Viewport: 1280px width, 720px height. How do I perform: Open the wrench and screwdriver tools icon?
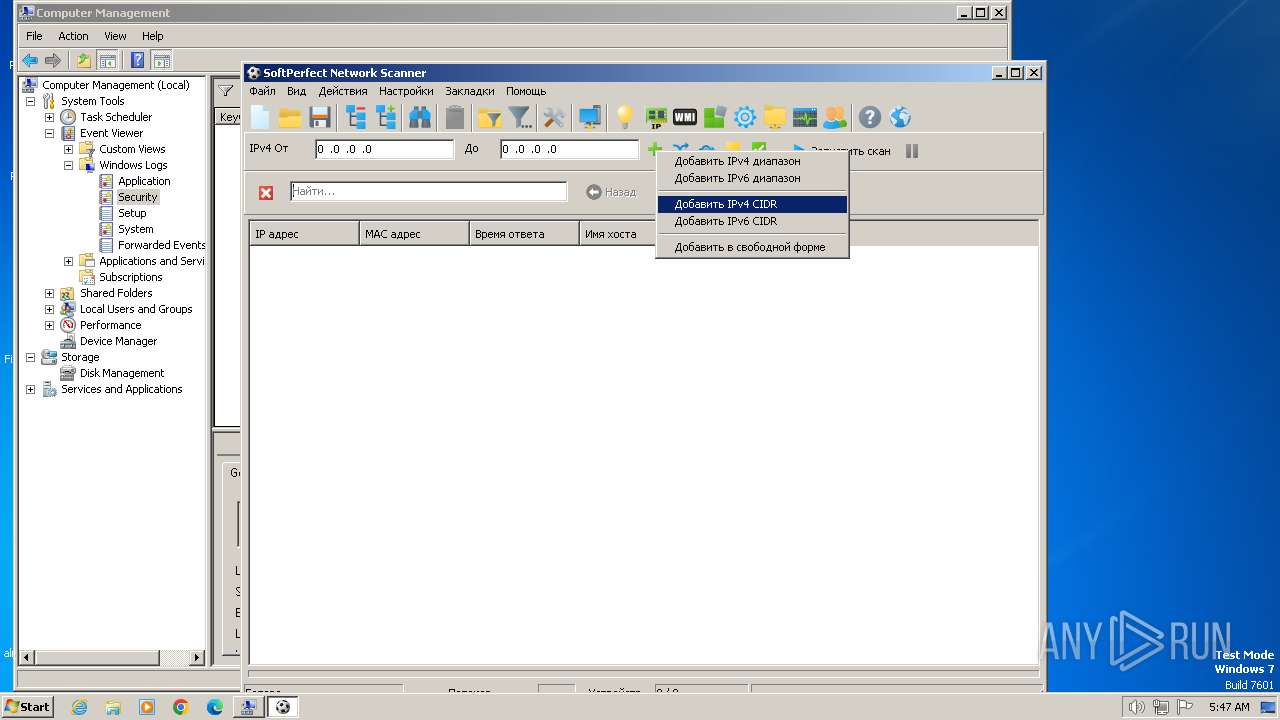coord(554,118)
